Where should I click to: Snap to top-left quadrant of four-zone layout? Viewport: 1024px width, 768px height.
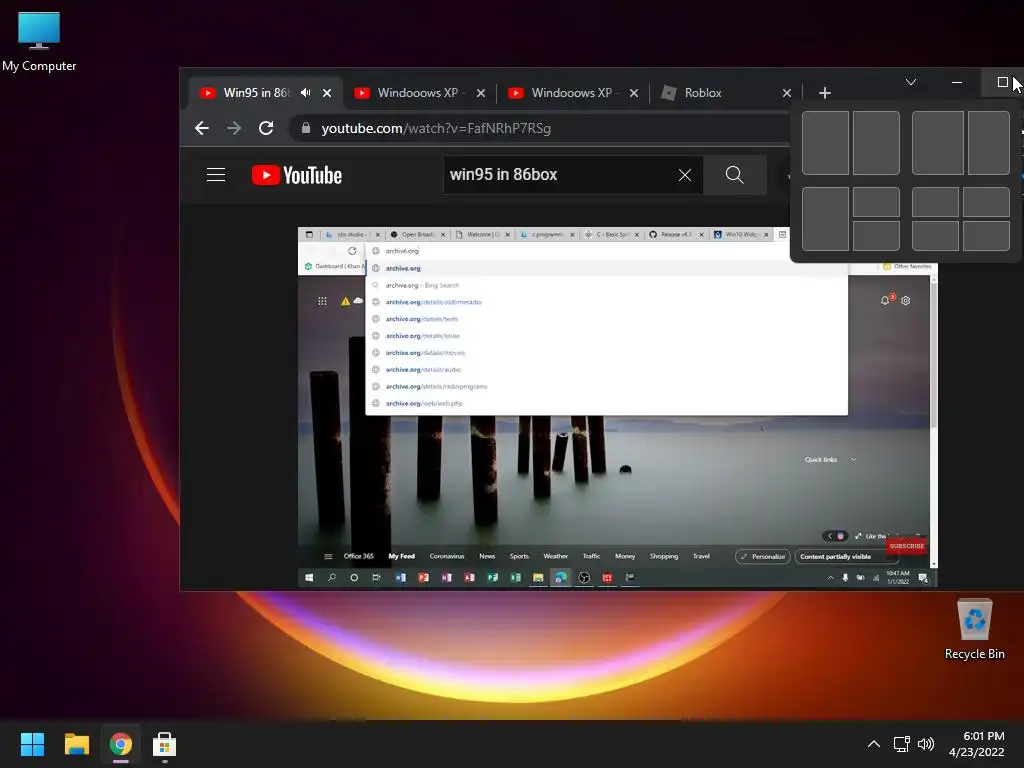point(935,202)
